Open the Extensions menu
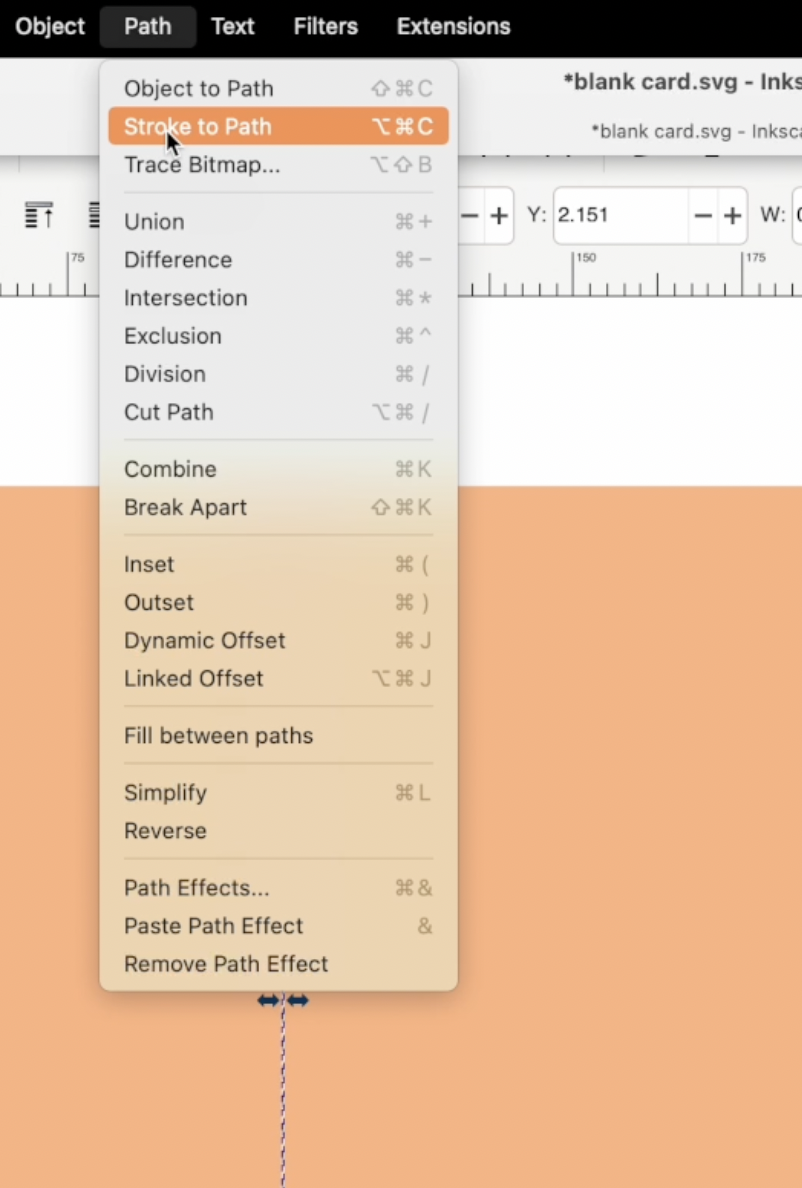Screen dimensions: 802x1188 coord(452,26)
